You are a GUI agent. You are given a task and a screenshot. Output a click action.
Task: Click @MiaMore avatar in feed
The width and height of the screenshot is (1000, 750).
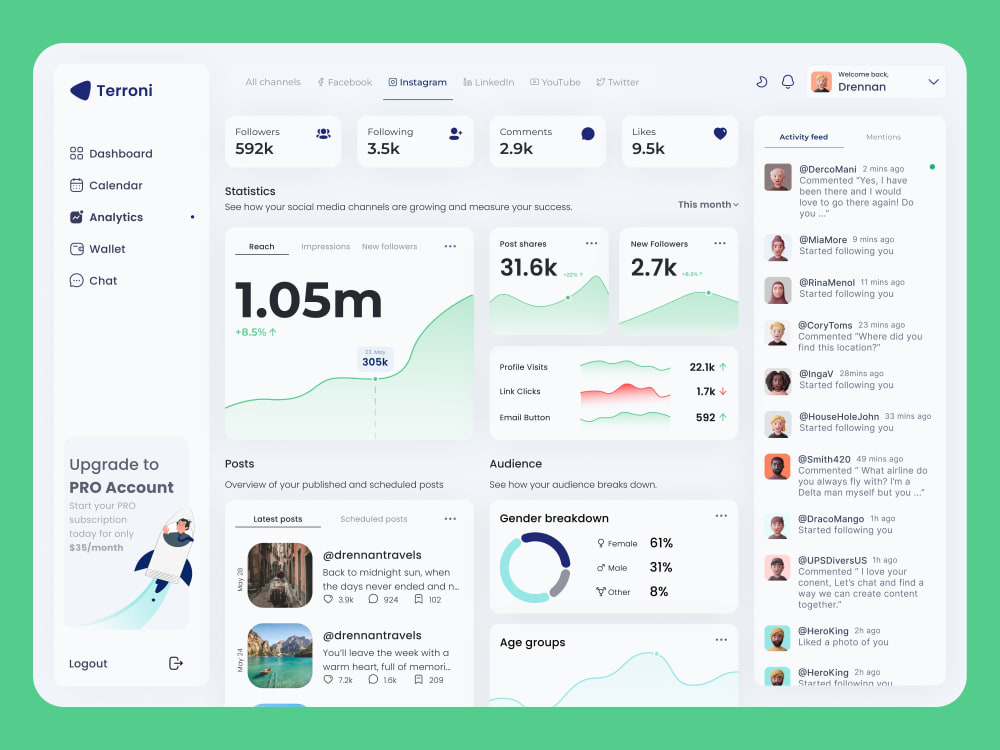[777, 247]
